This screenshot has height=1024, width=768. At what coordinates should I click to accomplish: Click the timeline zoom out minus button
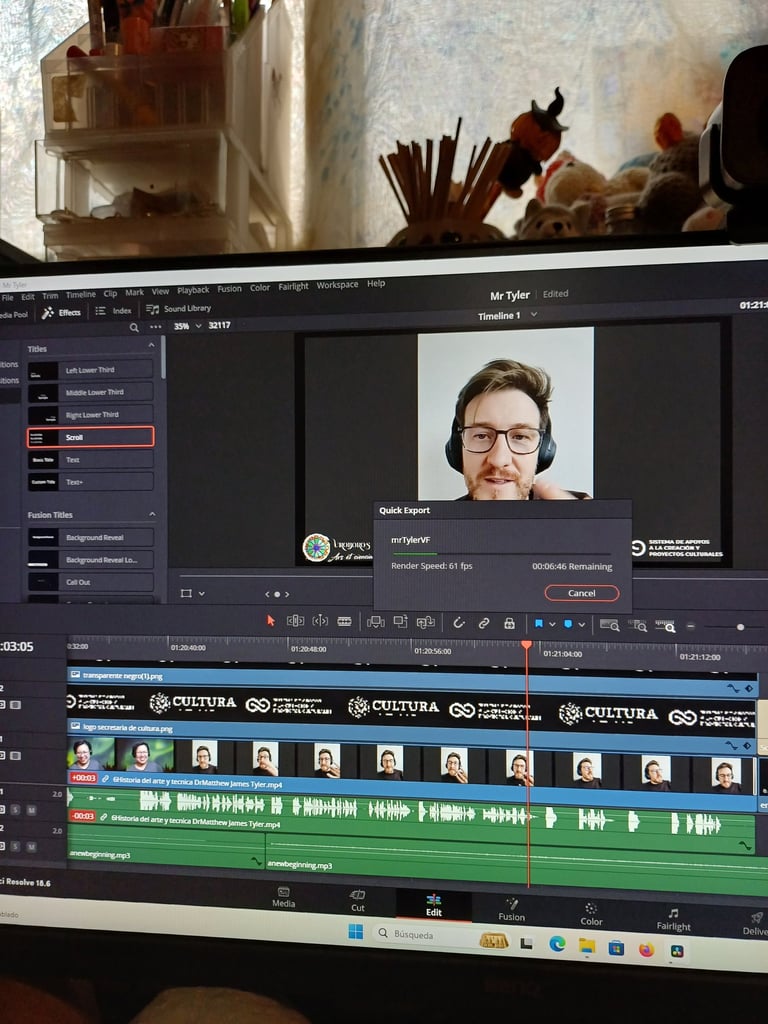(691, 626)
